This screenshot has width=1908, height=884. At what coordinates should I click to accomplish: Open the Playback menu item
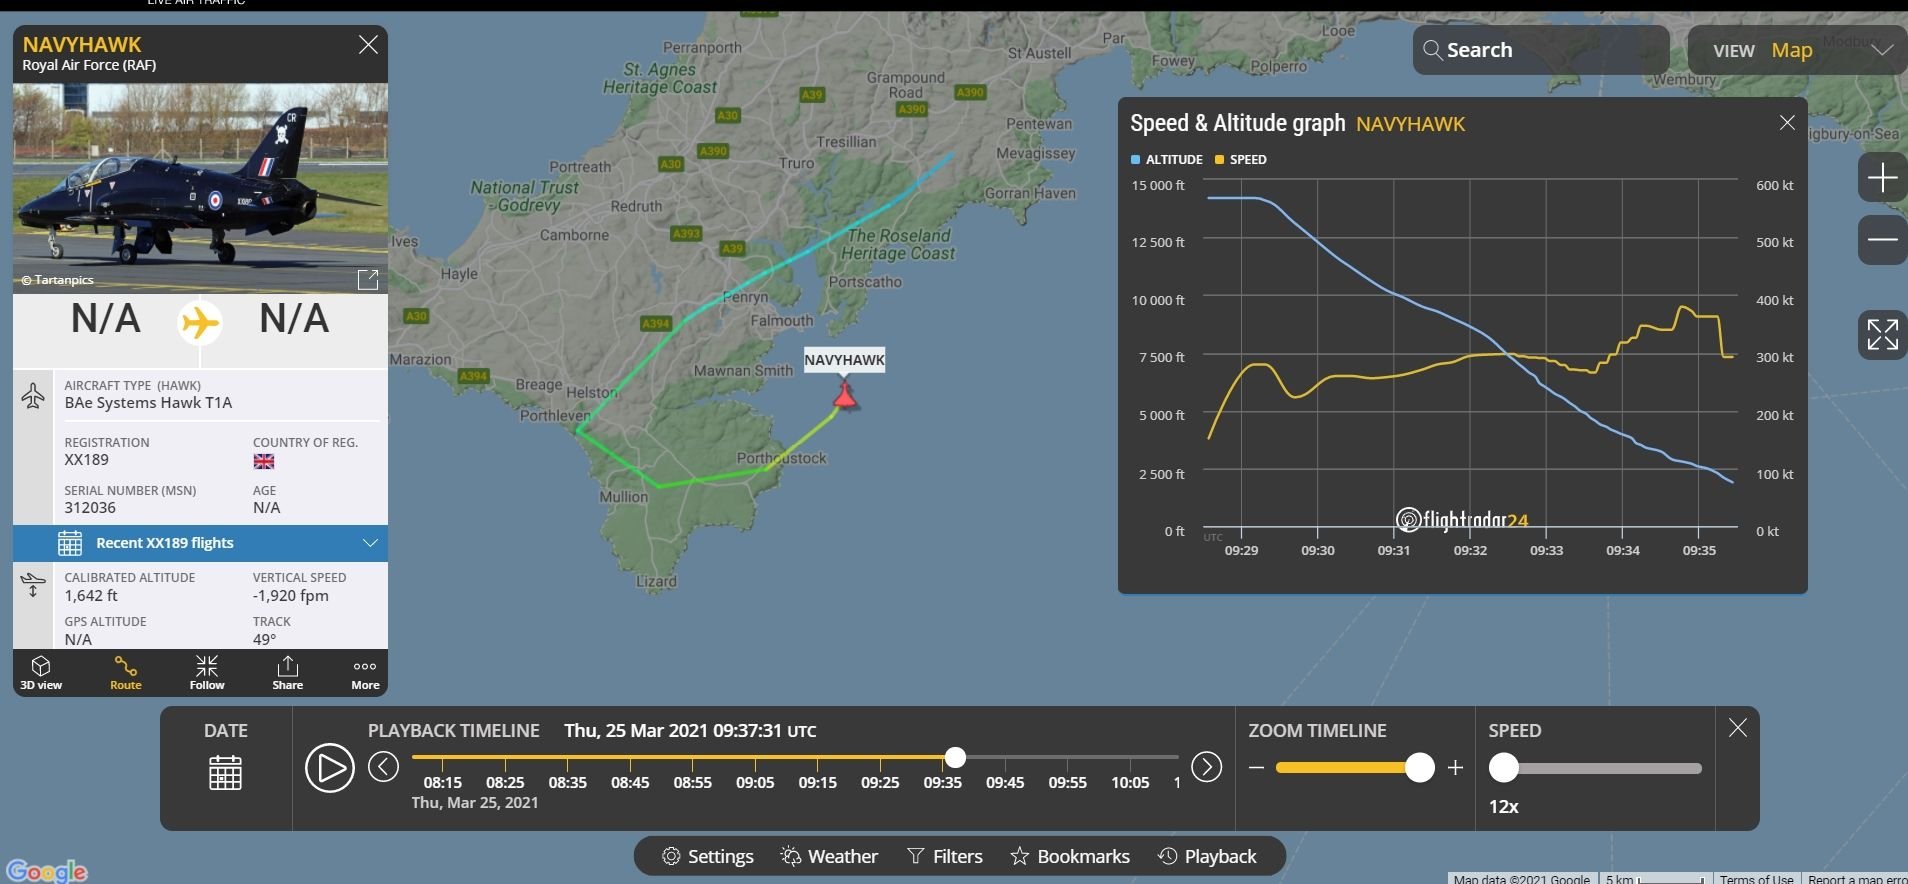[1207, 856]
